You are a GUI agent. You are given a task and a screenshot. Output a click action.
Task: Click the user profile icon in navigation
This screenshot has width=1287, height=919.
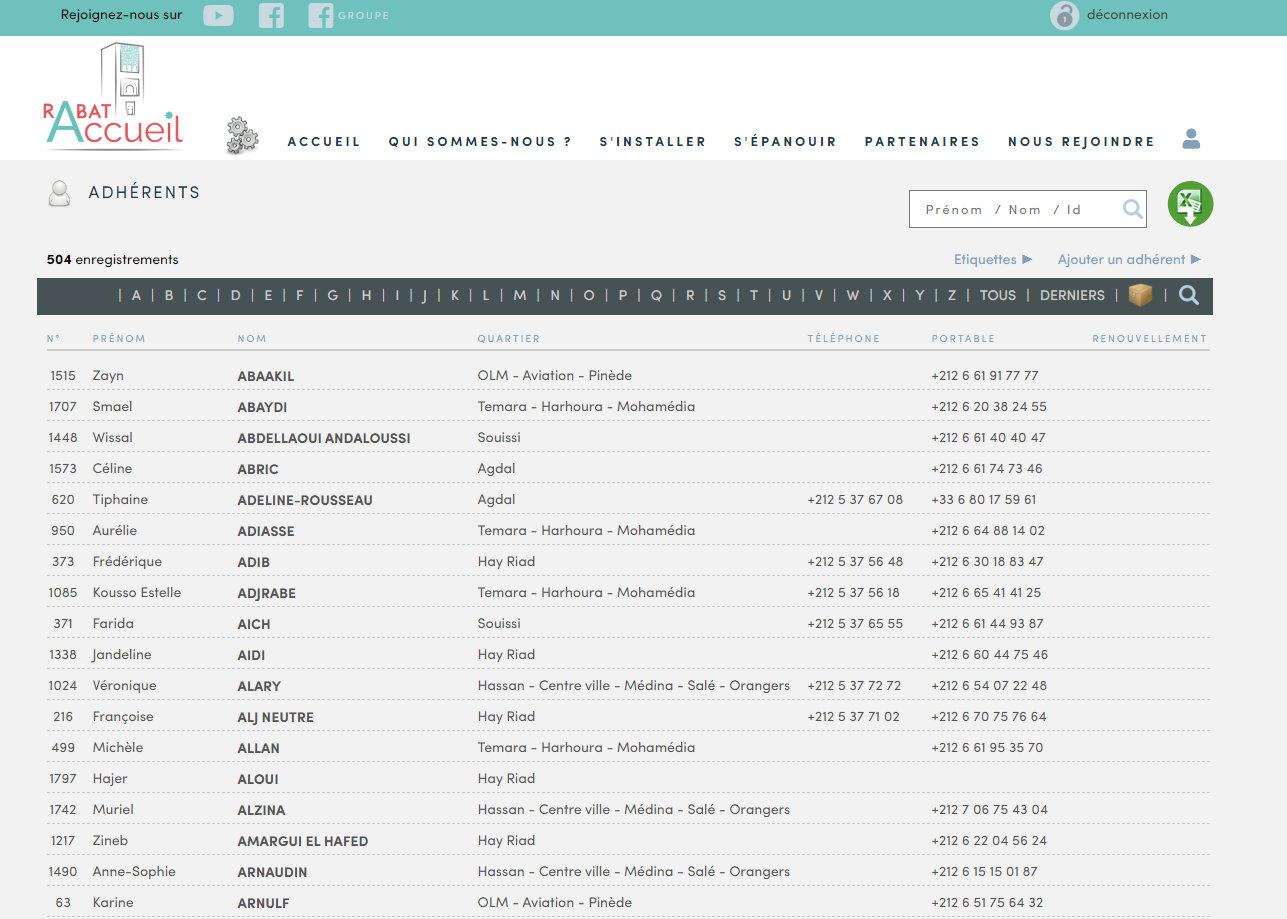tap(1190, 140)
